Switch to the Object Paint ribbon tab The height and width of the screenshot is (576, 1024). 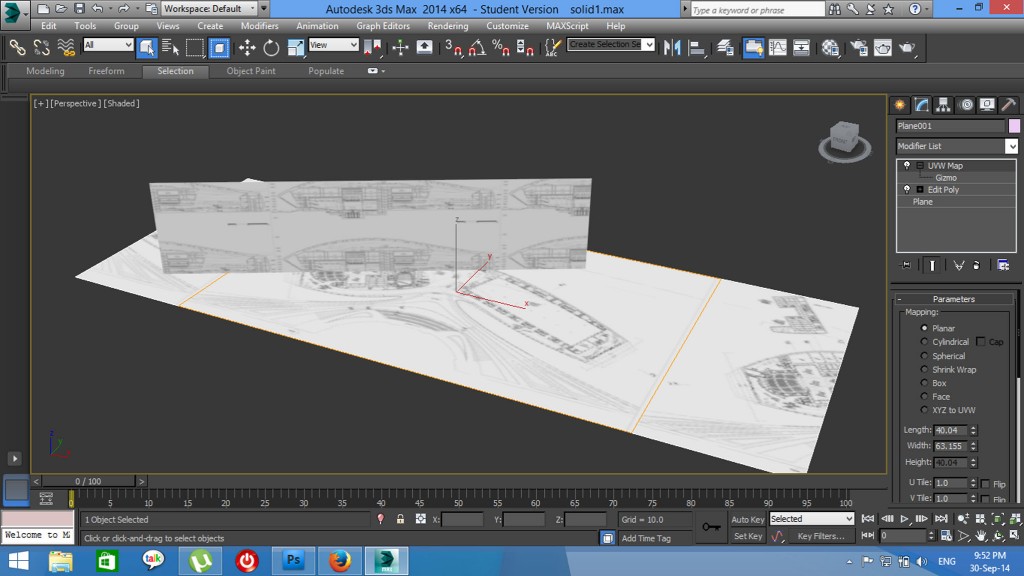click(x=251, y=71)
